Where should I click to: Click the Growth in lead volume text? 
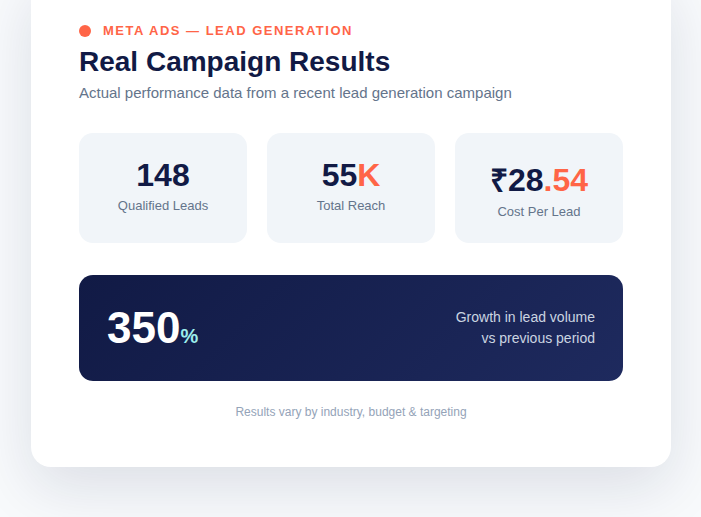(x=525, y=317)
